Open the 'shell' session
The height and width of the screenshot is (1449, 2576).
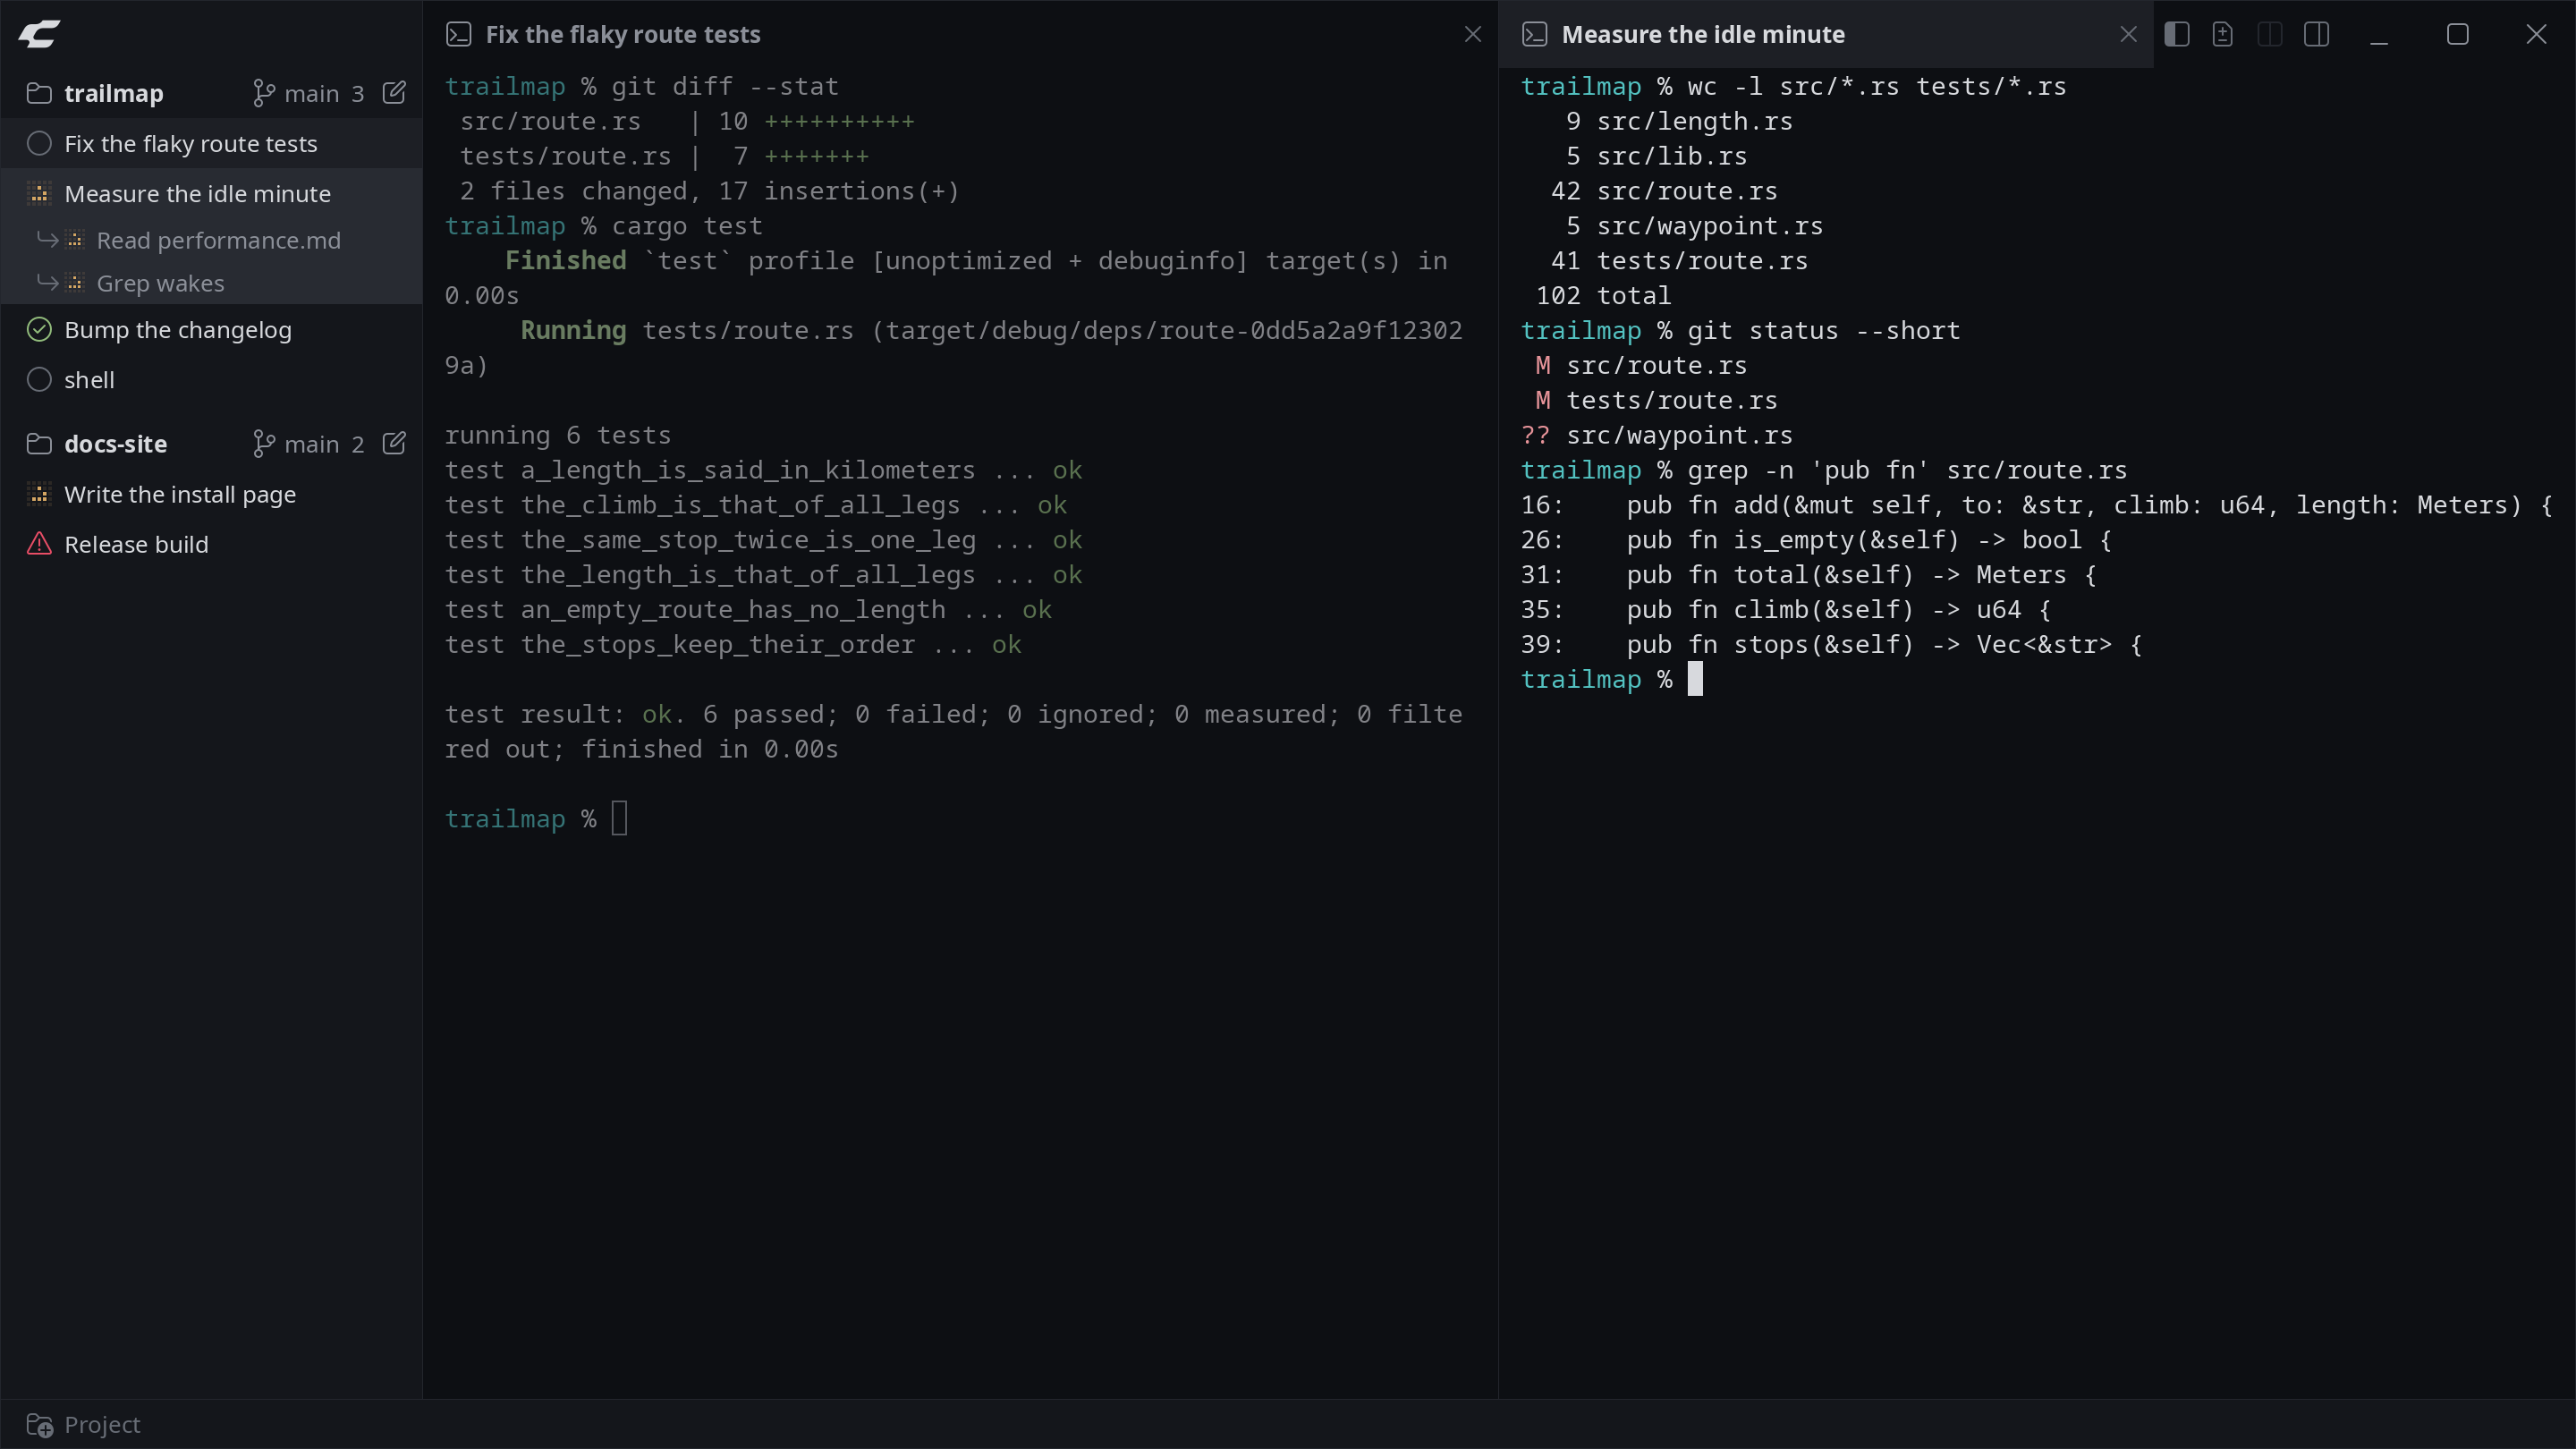point(211,379)
